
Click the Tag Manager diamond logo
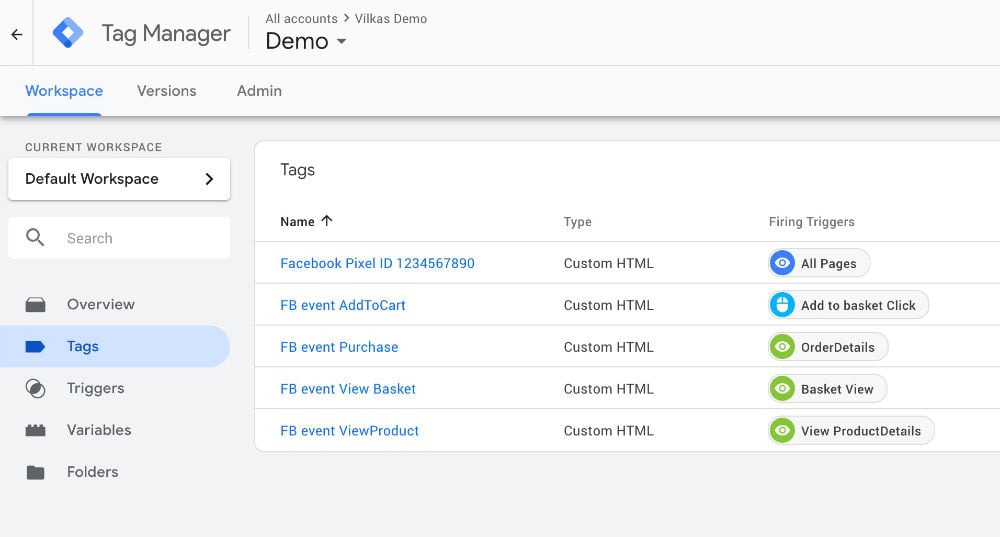click(x=68, y=33)
